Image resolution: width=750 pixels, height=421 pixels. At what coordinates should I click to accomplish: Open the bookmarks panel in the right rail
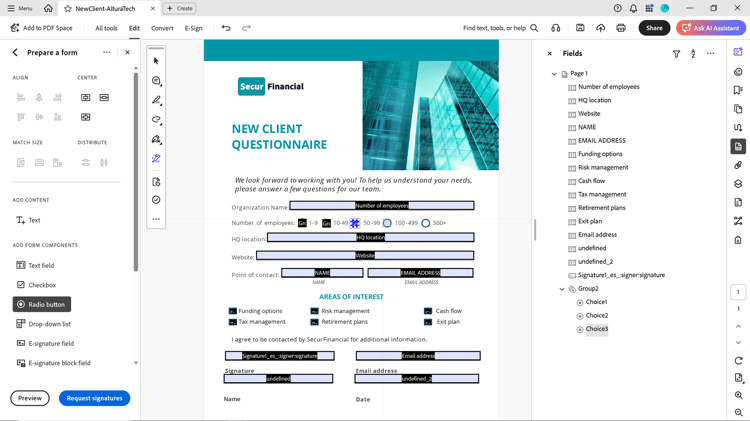tap(738, 90)
